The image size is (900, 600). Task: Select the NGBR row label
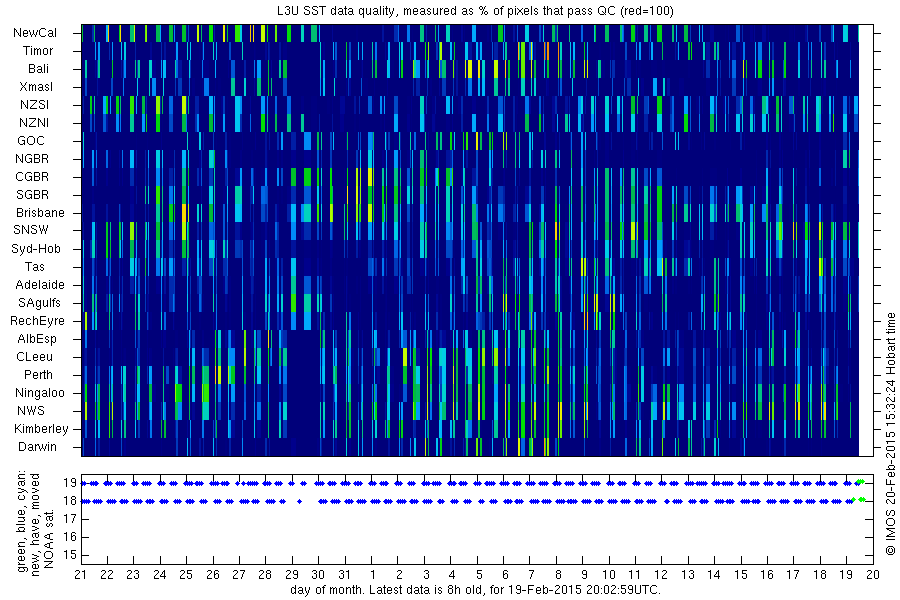32,158
